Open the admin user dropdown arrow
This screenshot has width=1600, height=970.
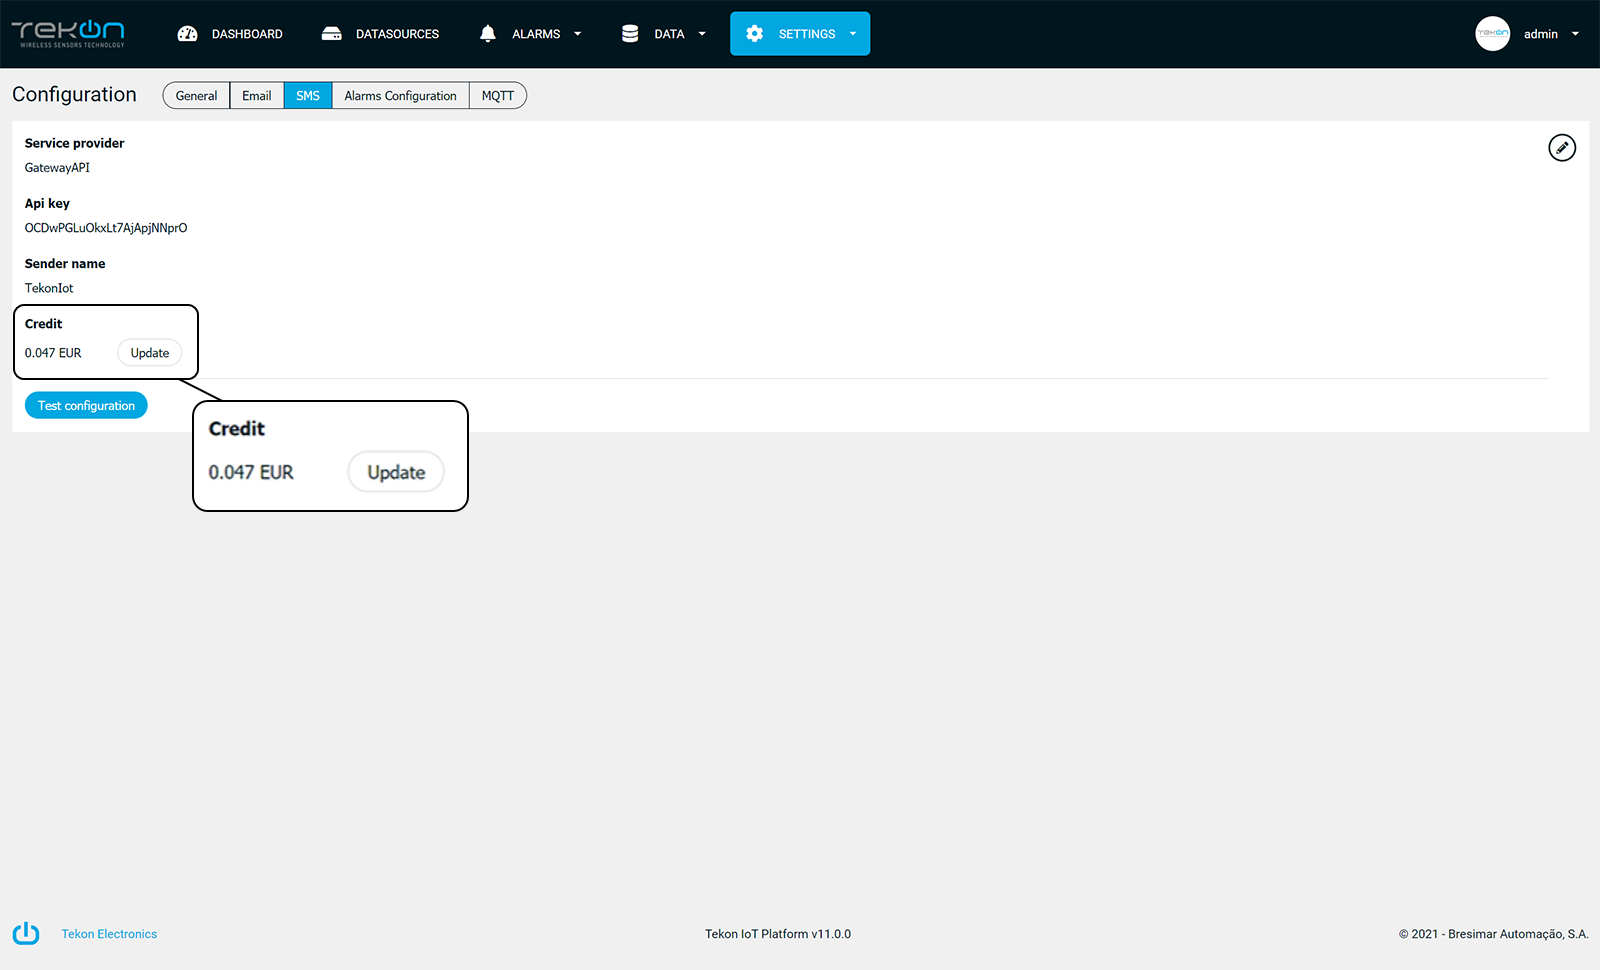pyautogui.click(x=1575, y=34)
